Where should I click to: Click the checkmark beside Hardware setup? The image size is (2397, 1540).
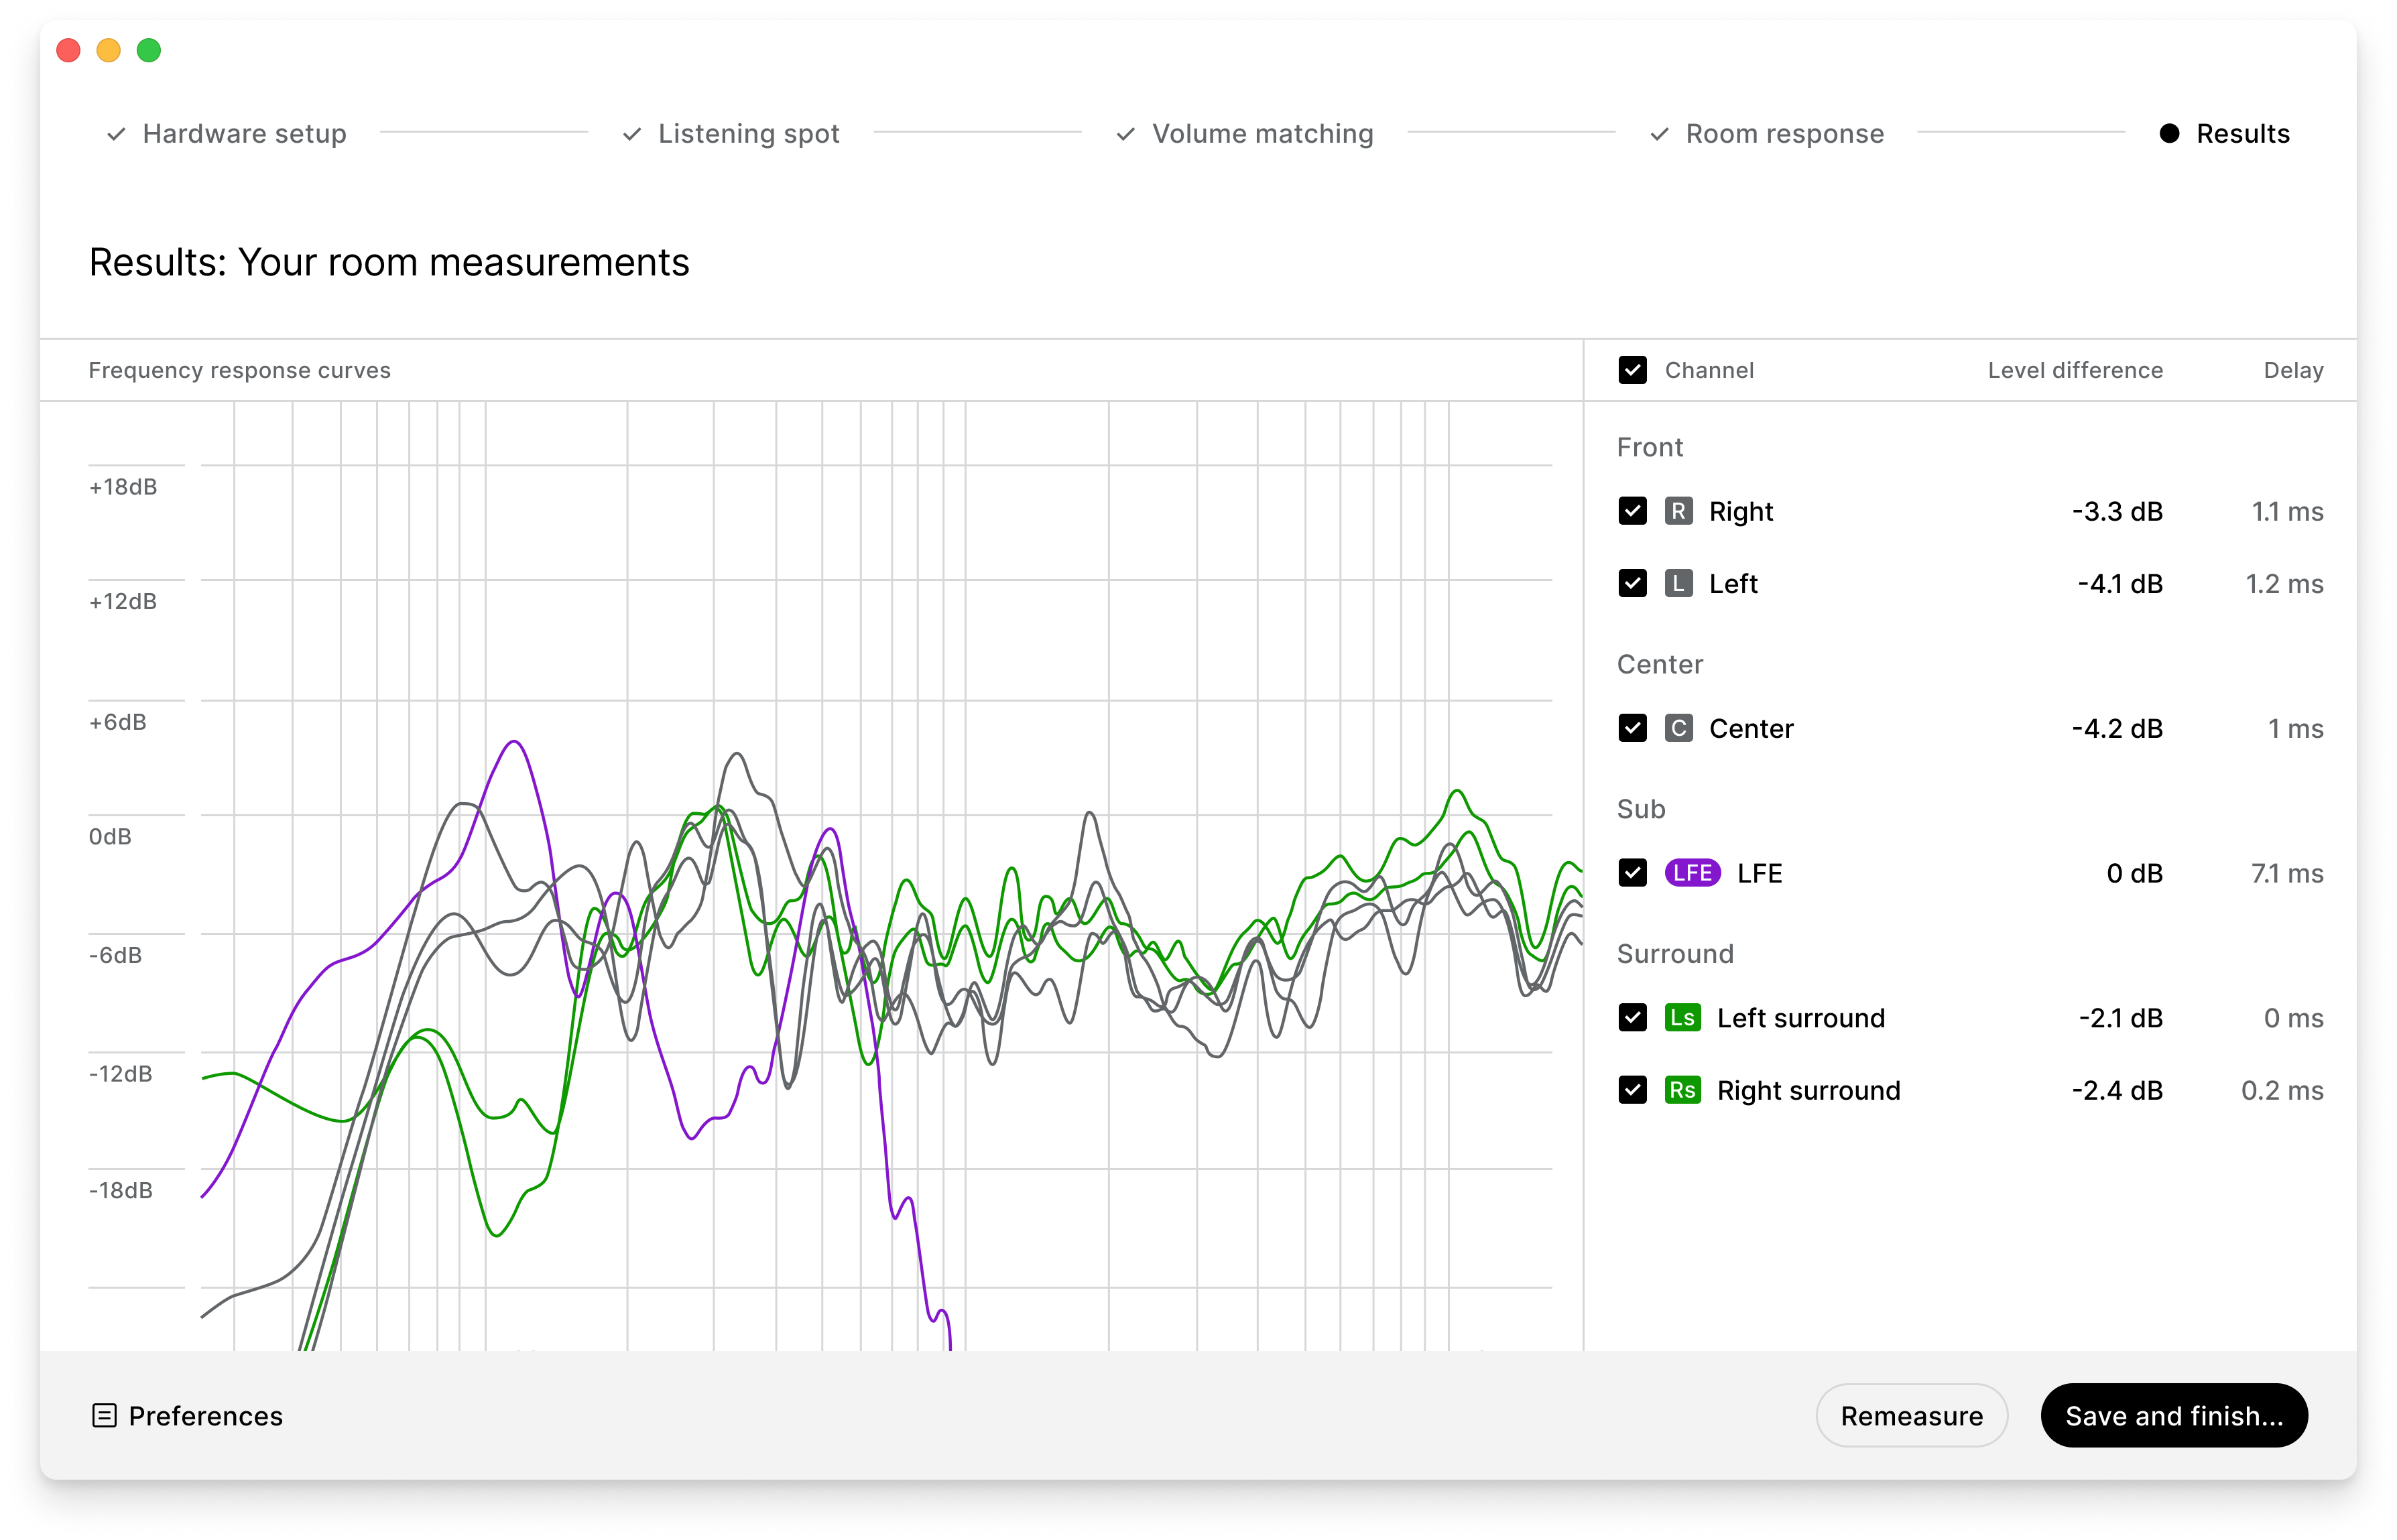tap(117, 133)
